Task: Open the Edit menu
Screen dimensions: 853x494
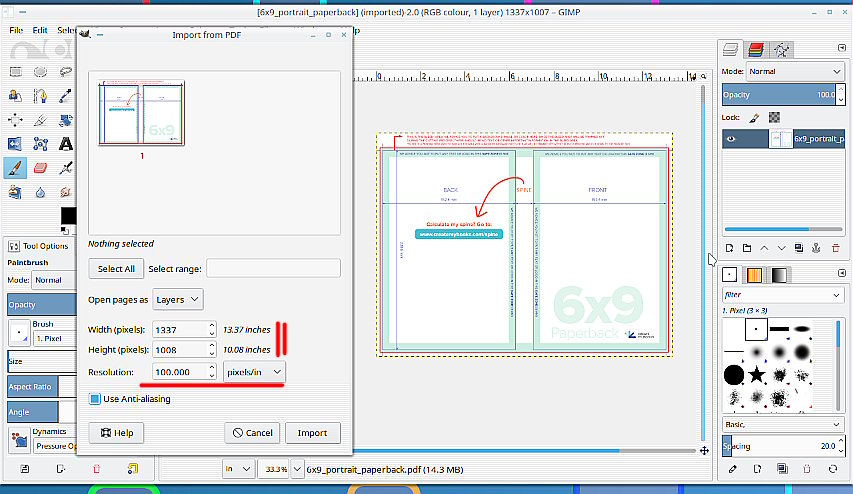Action: tap(40, 30)
